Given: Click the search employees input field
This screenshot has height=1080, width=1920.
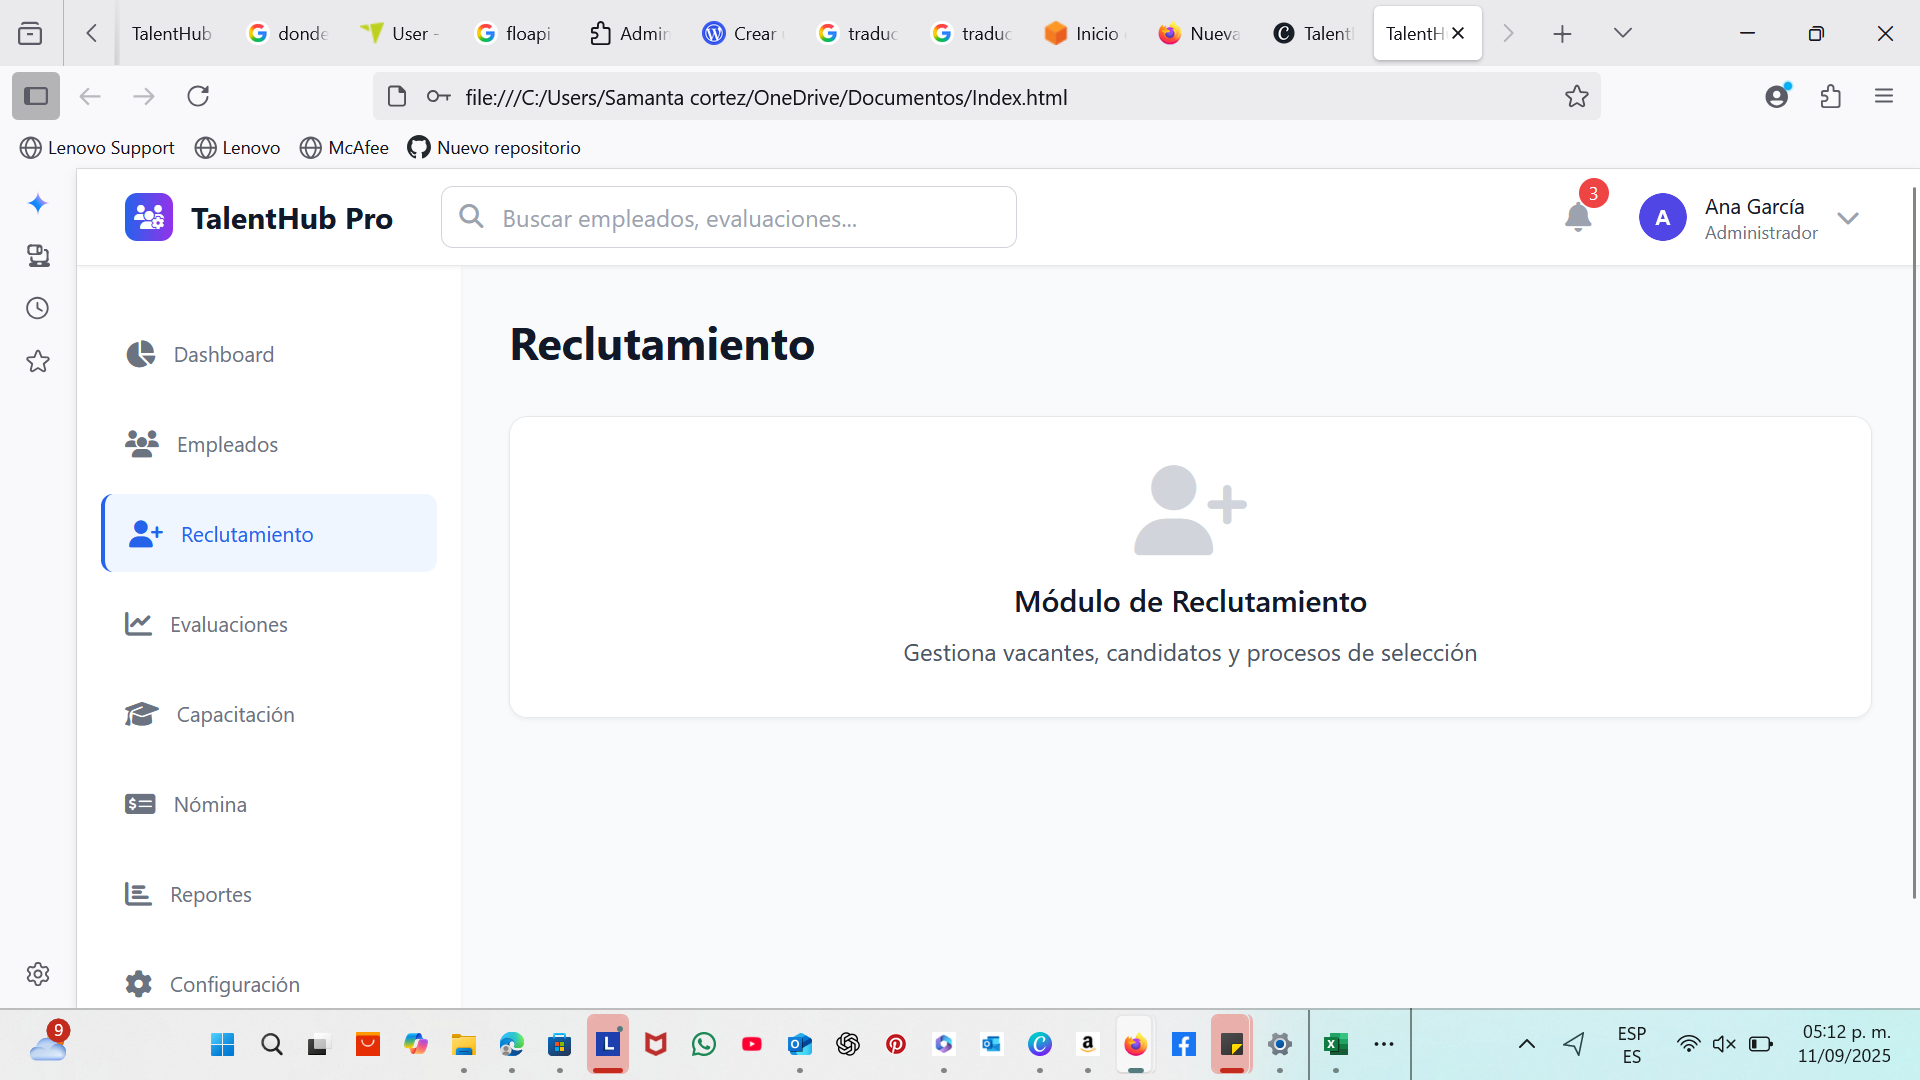Looking at the screenshot, I should (x=730, y=218).
